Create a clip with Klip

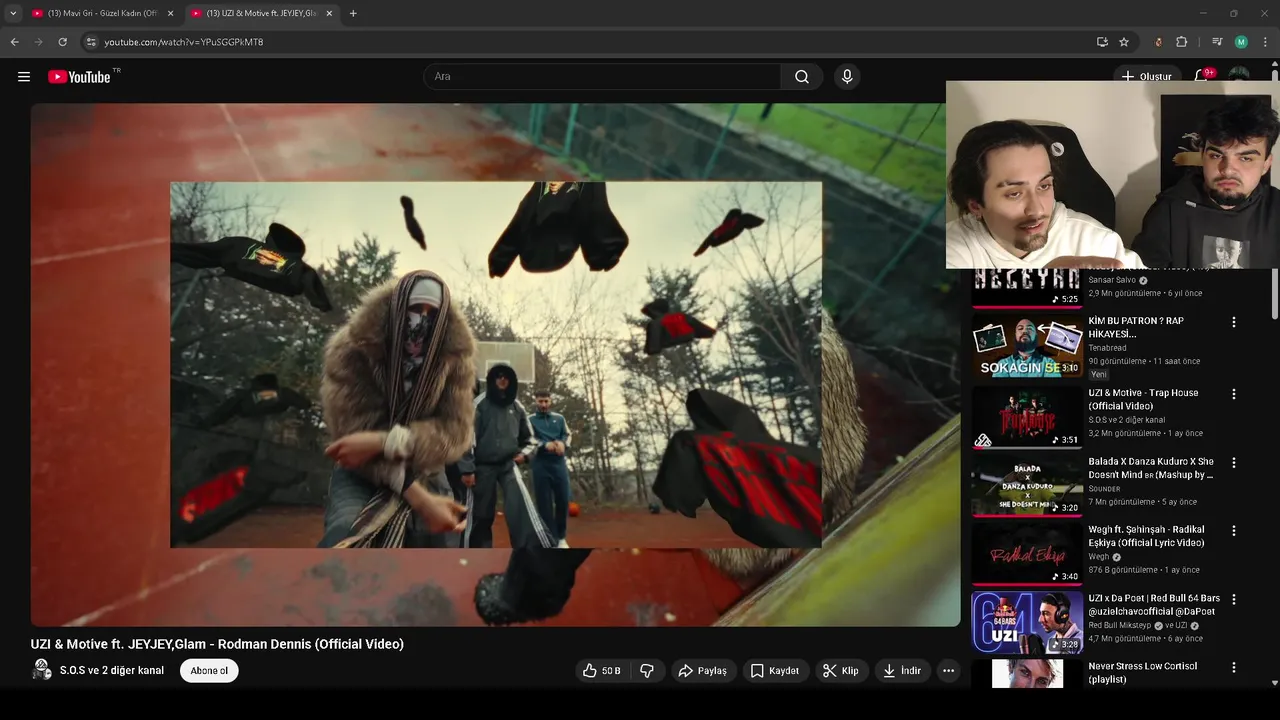(840, 671)
